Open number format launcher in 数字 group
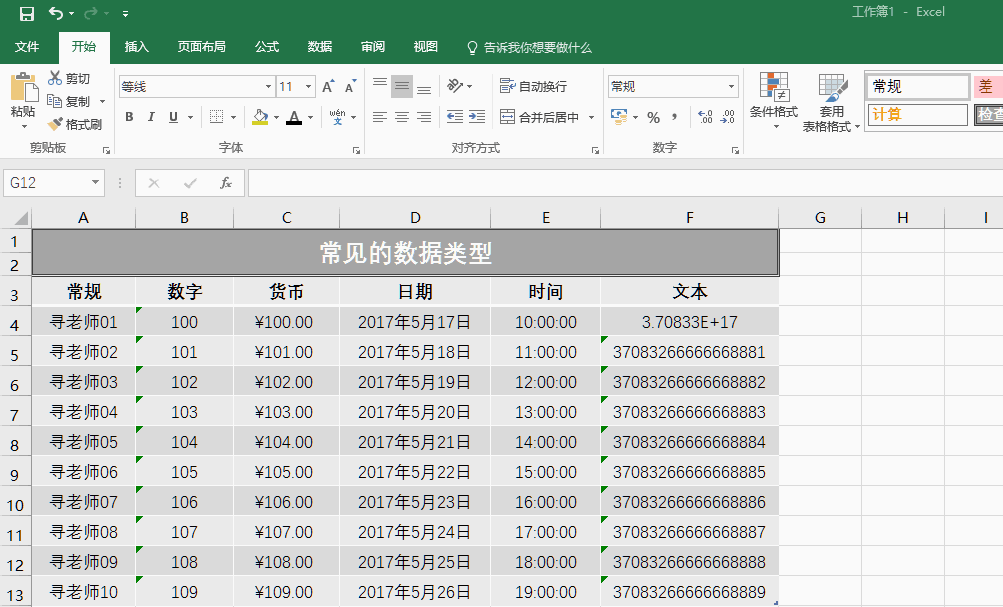 click(735, 150)
